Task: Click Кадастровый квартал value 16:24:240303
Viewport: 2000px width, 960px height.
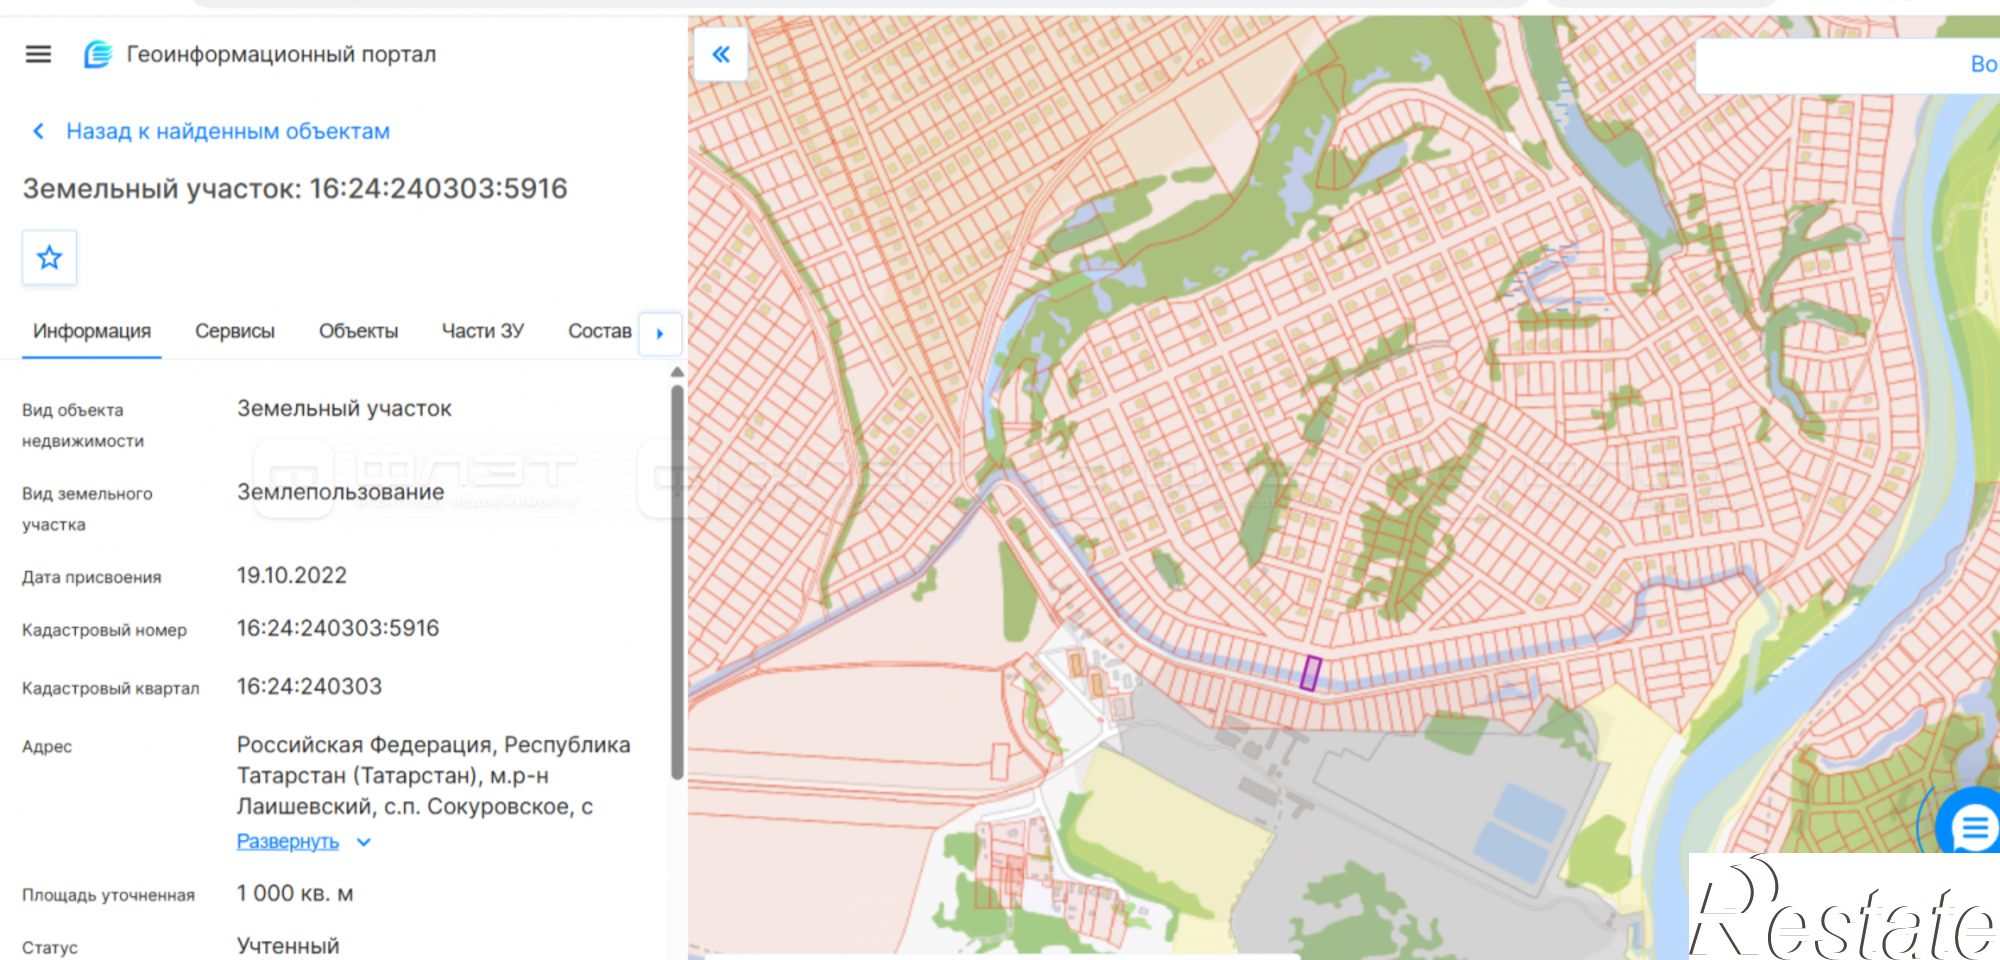Action: pyautogui.click(x=309, y=686)
